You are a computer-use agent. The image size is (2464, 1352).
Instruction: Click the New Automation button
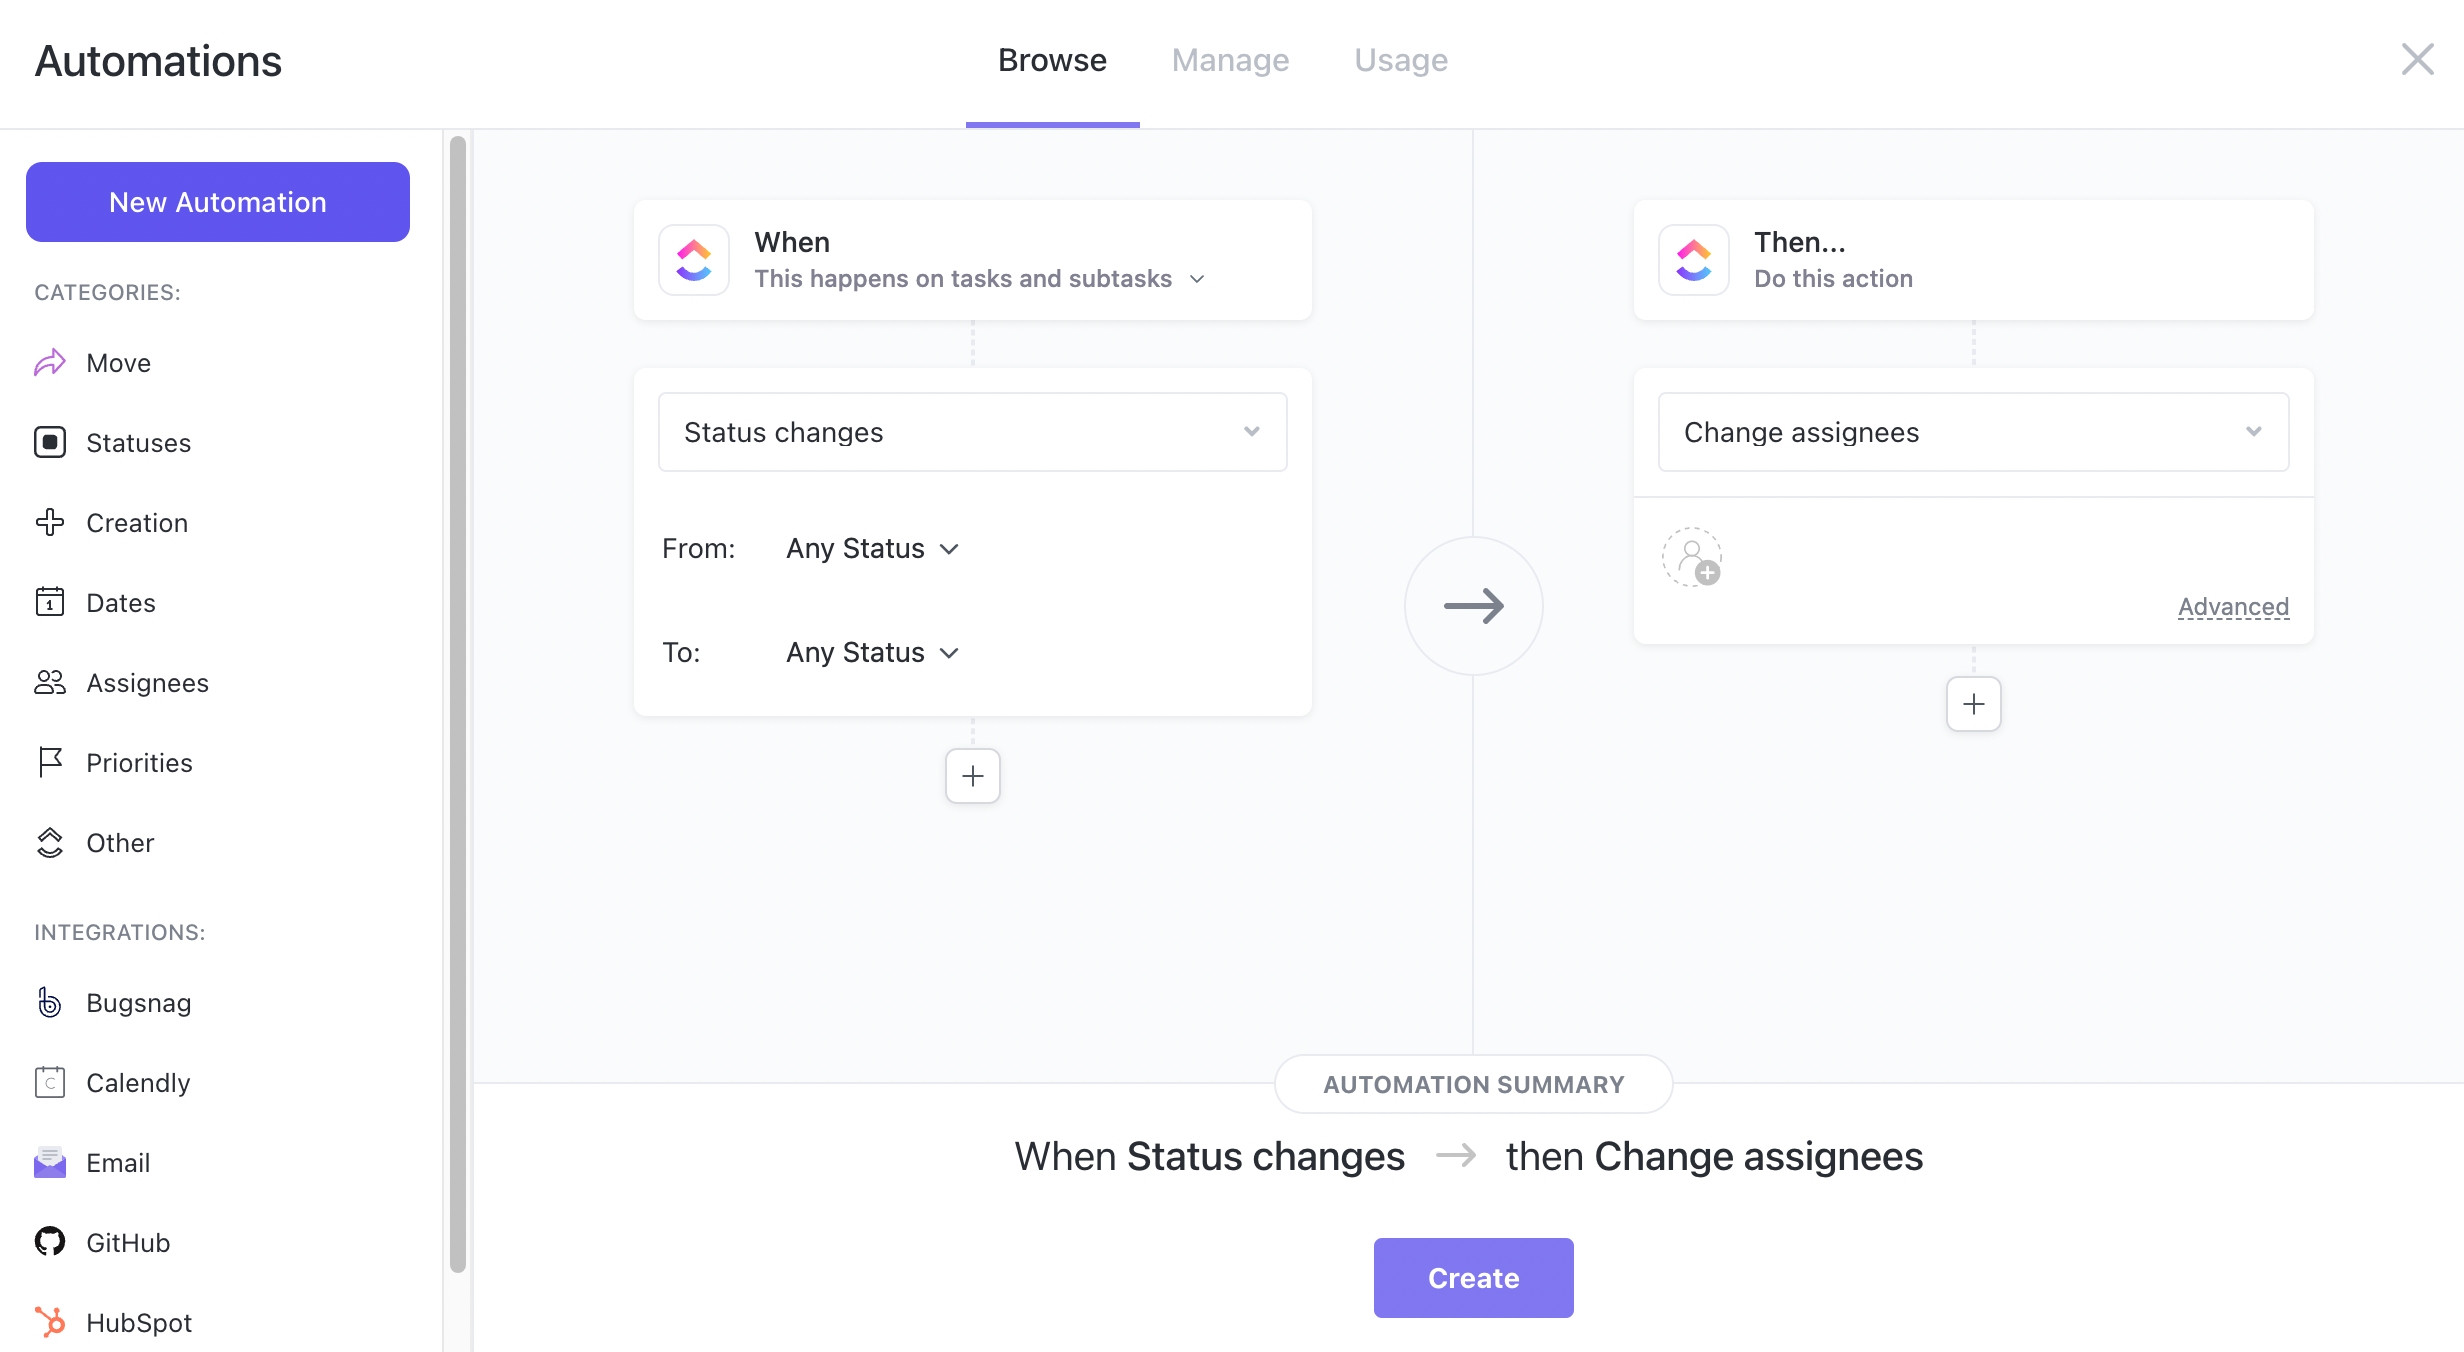pos(217,201)
